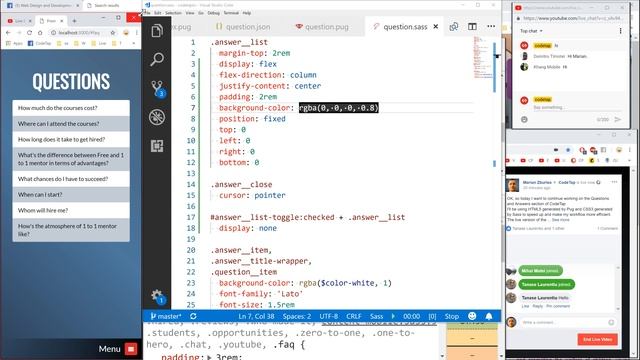This screenshot has height=360, width=640.
Task: Open the Extensions view in activity bar
Action: [157, 146]
